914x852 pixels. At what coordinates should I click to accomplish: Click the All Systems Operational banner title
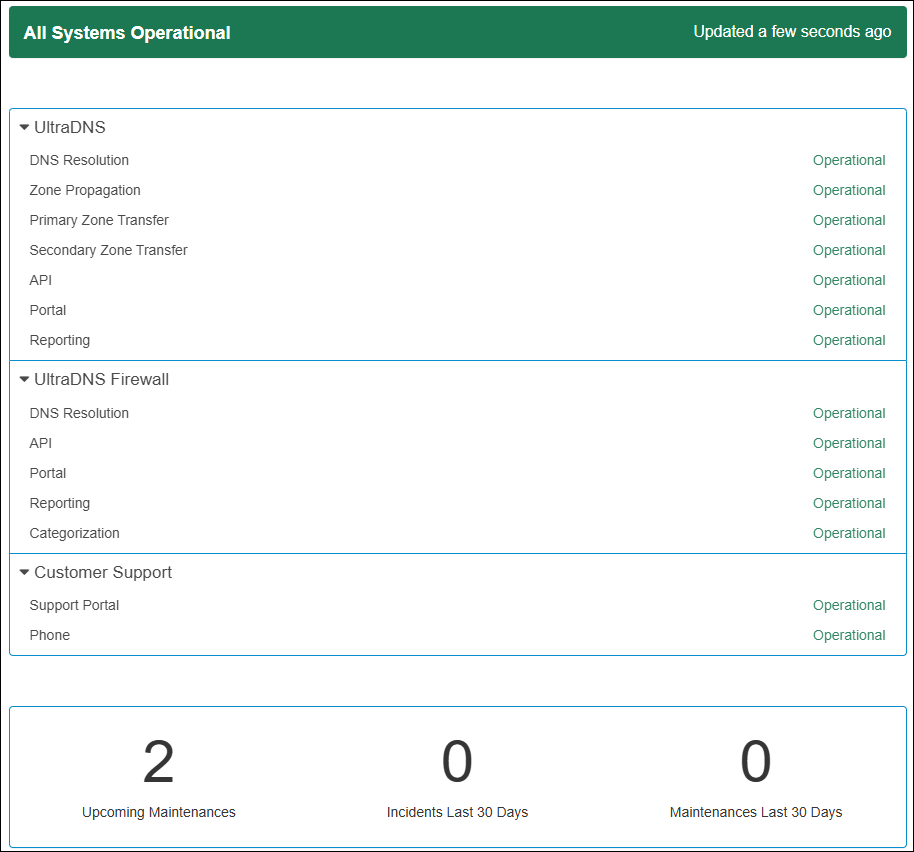coord(127,33)
